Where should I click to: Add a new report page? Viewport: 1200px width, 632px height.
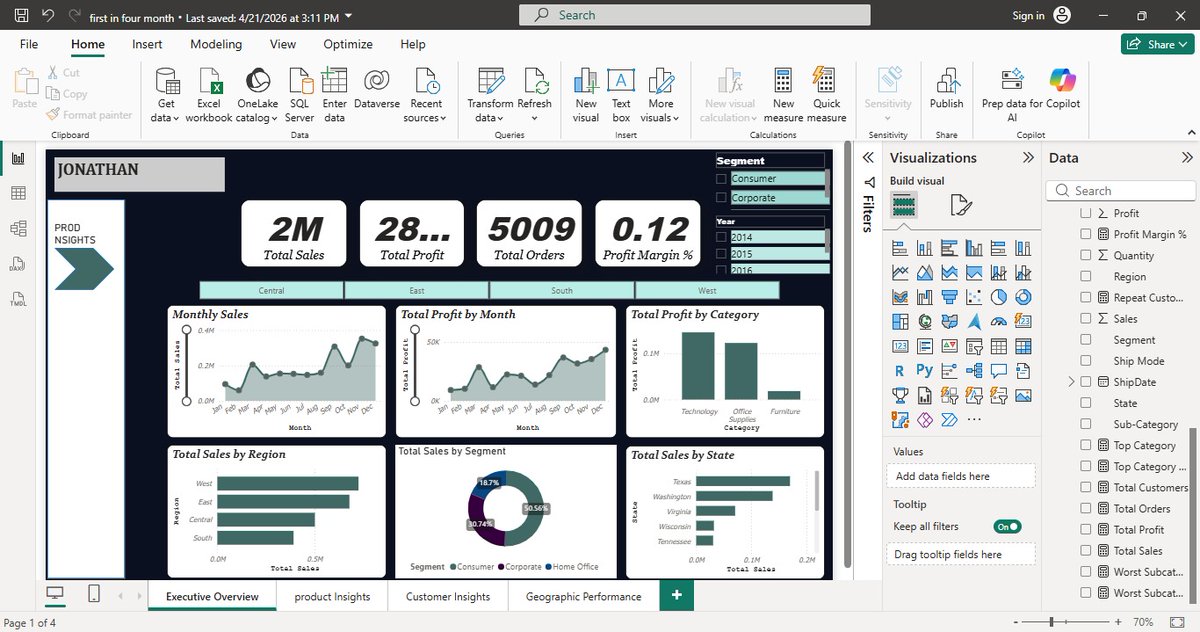pyautogui.click(x=677, y=595)
